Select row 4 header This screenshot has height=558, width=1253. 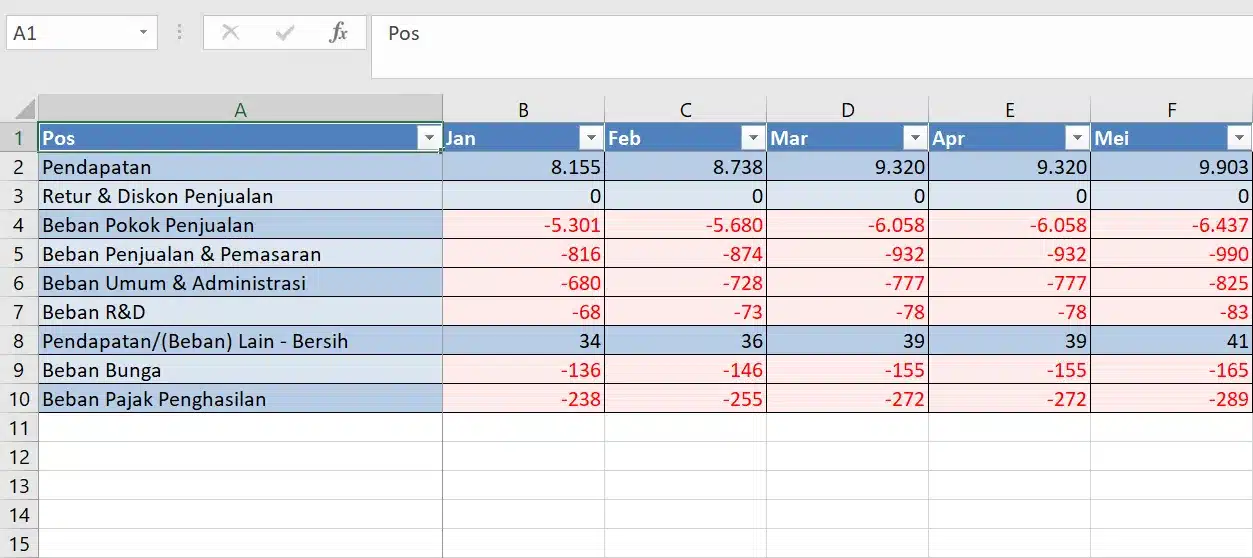tap(18, 225)
